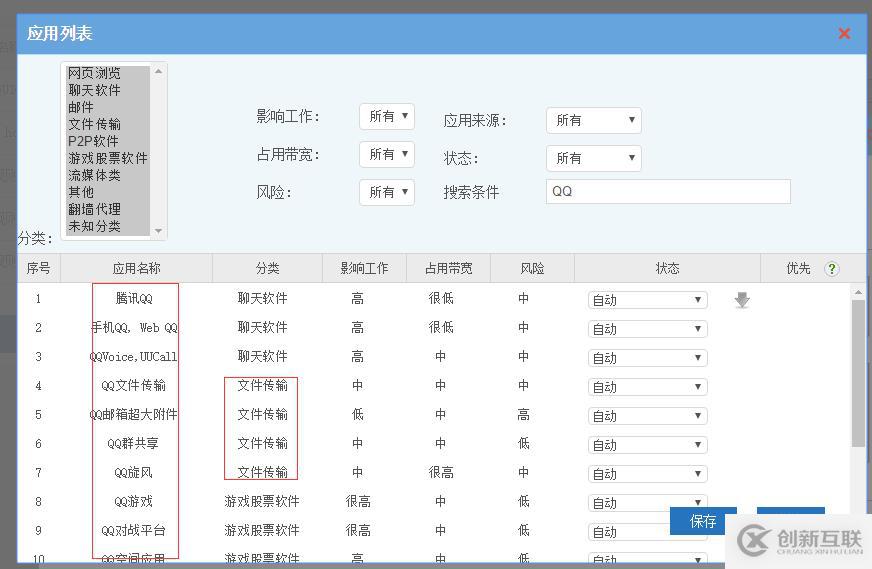
Task: Open the status dropdown for QQVoice,UUCall
Action: pos(647,358)
